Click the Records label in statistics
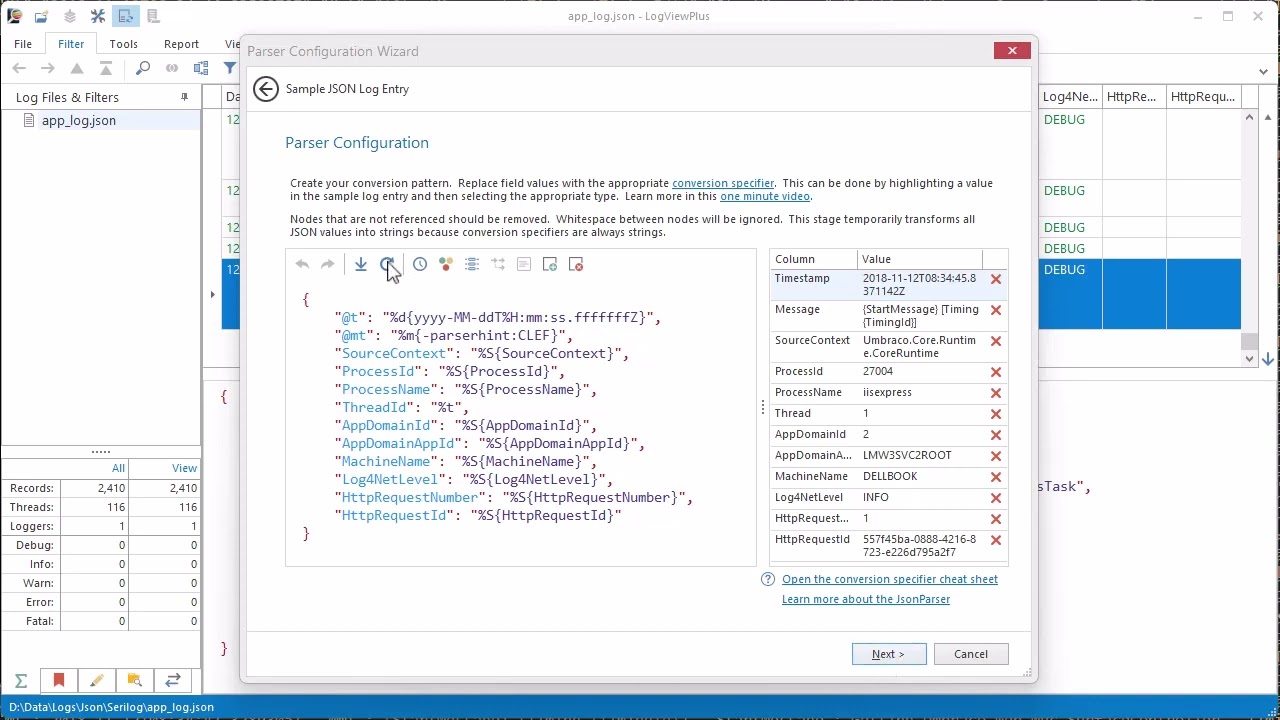This screenshot has width=1280, height=720. point(32,488)
